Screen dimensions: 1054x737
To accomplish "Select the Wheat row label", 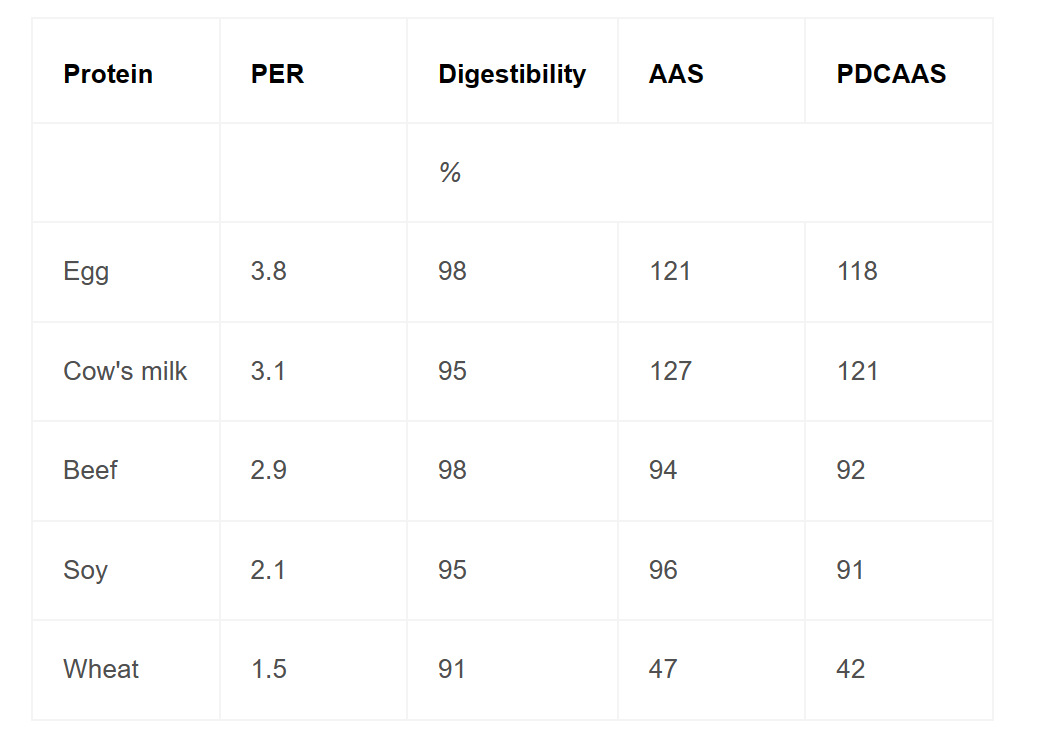I will click(101, 669).
